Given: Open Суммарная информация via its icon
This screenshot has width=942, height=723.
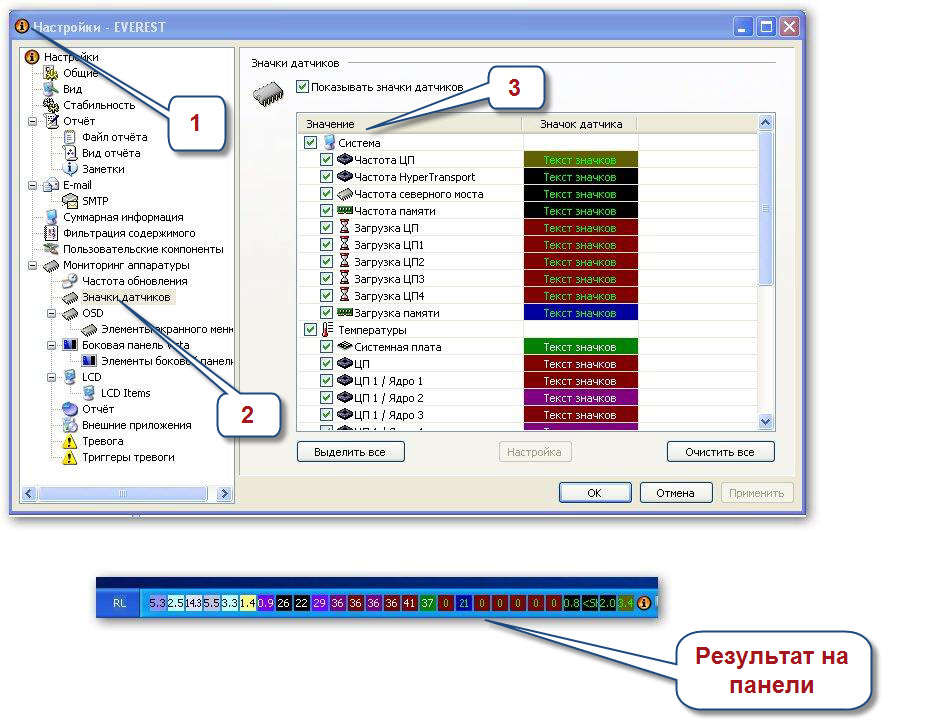Looking at the screenshot, I should (51, 217).
